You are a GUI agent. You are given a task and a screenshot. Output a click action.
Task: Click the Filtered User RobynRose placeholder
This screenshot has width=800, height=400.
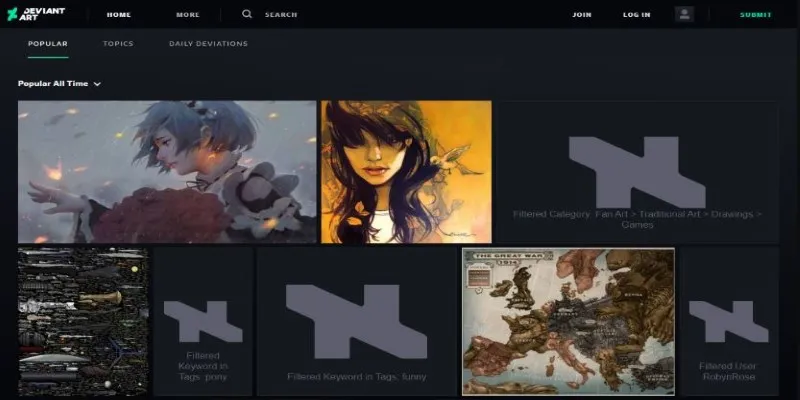click(729, 322)
